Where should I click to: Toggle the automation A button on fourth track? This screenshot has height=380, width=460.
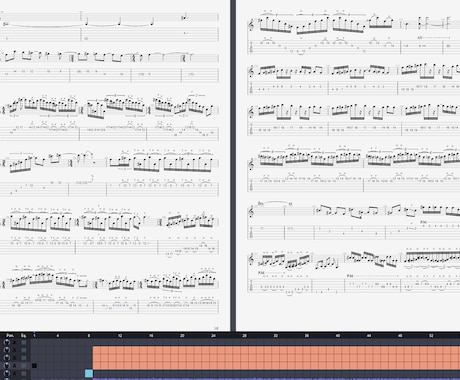click(x=14, y=366)
